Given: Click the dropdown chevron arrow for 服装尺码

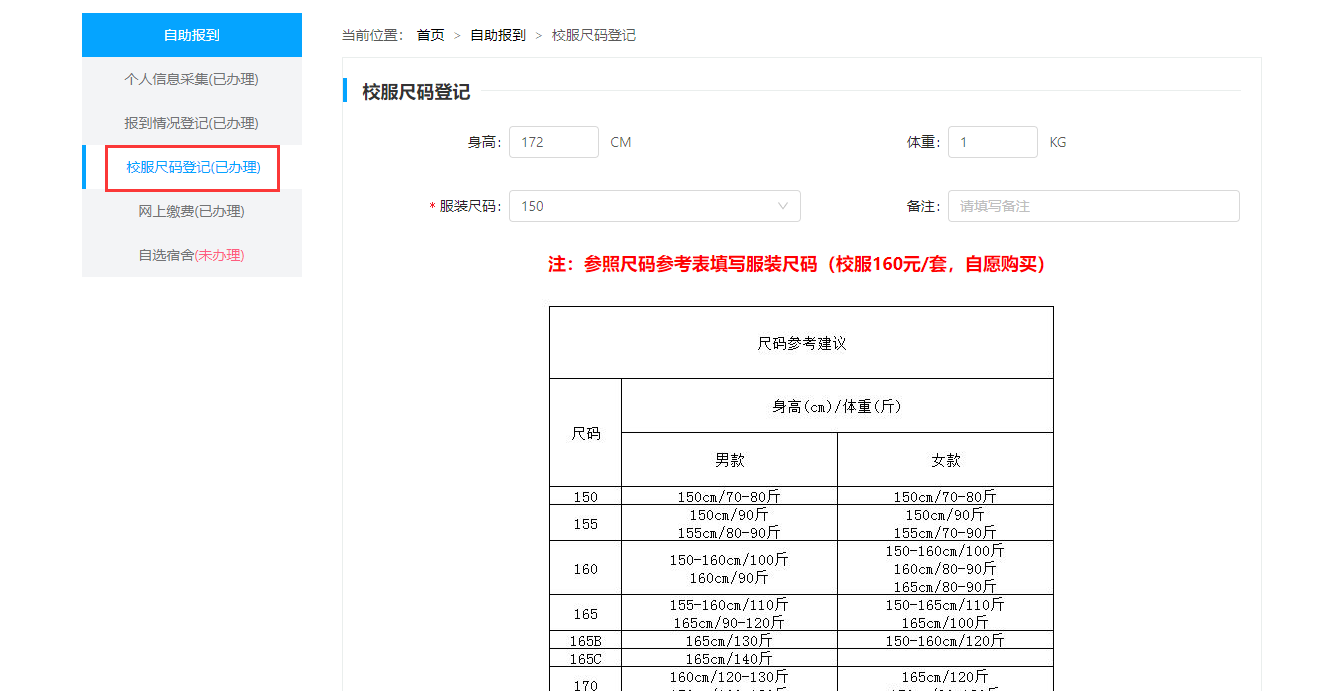Looking at the screenshot, I should click(782, 206).
